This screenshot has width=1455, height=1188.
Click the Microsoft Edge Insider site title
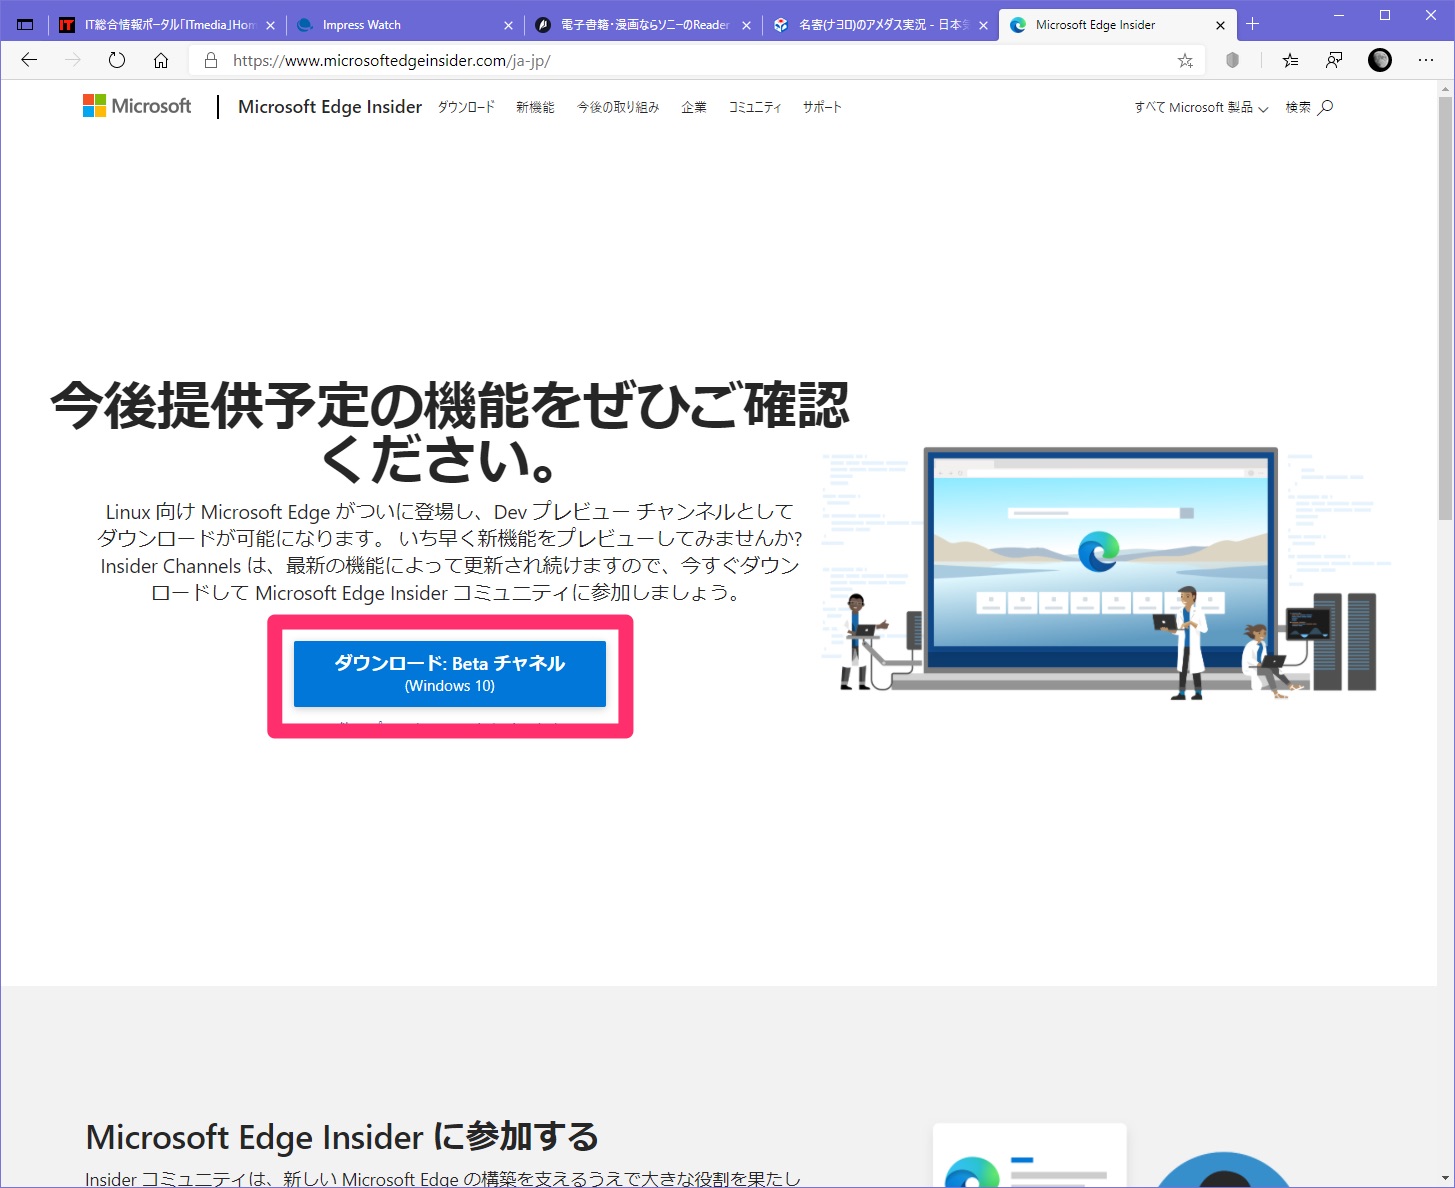coord(330,106)
